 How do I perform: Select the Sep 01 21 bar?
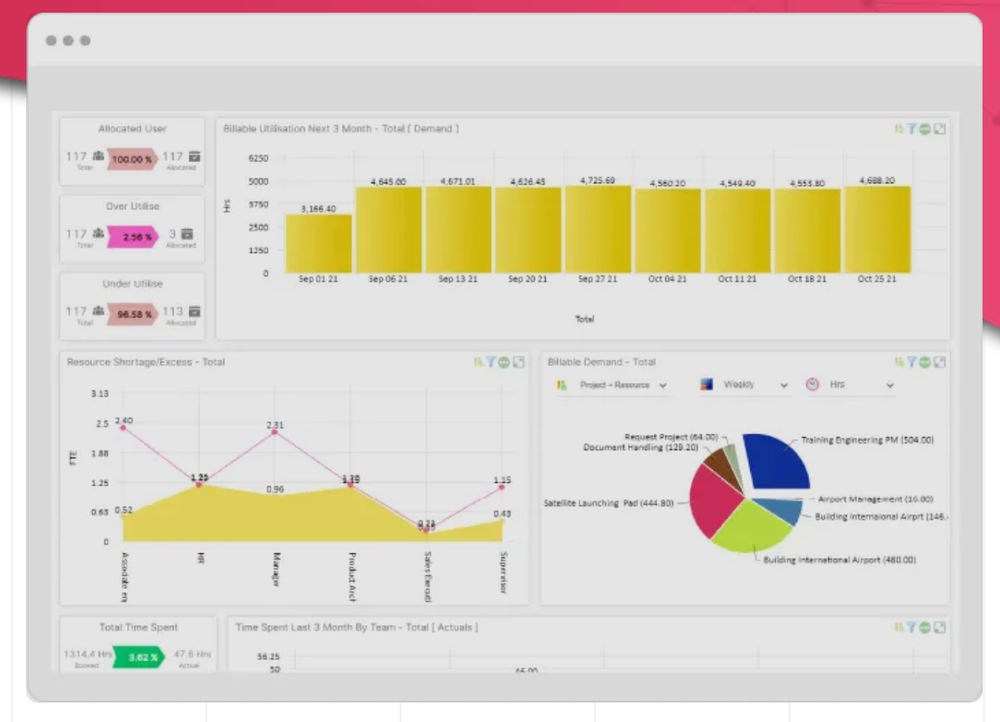coord(318,244)
